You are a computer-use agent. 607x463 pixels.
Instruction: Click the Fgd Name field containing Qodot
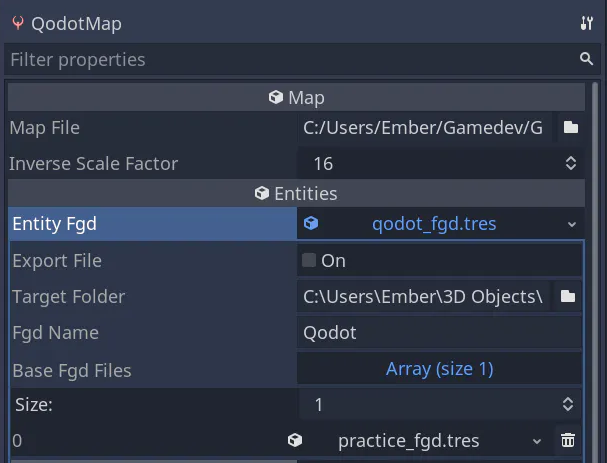439,333
